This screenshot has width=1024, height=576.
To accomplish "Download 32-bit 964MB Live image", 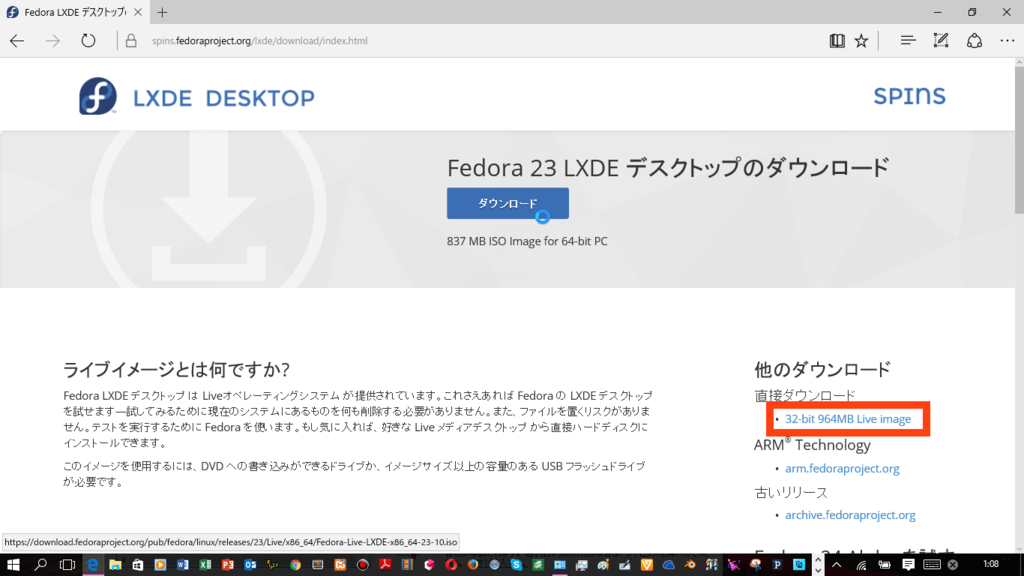I will point(848,419).
